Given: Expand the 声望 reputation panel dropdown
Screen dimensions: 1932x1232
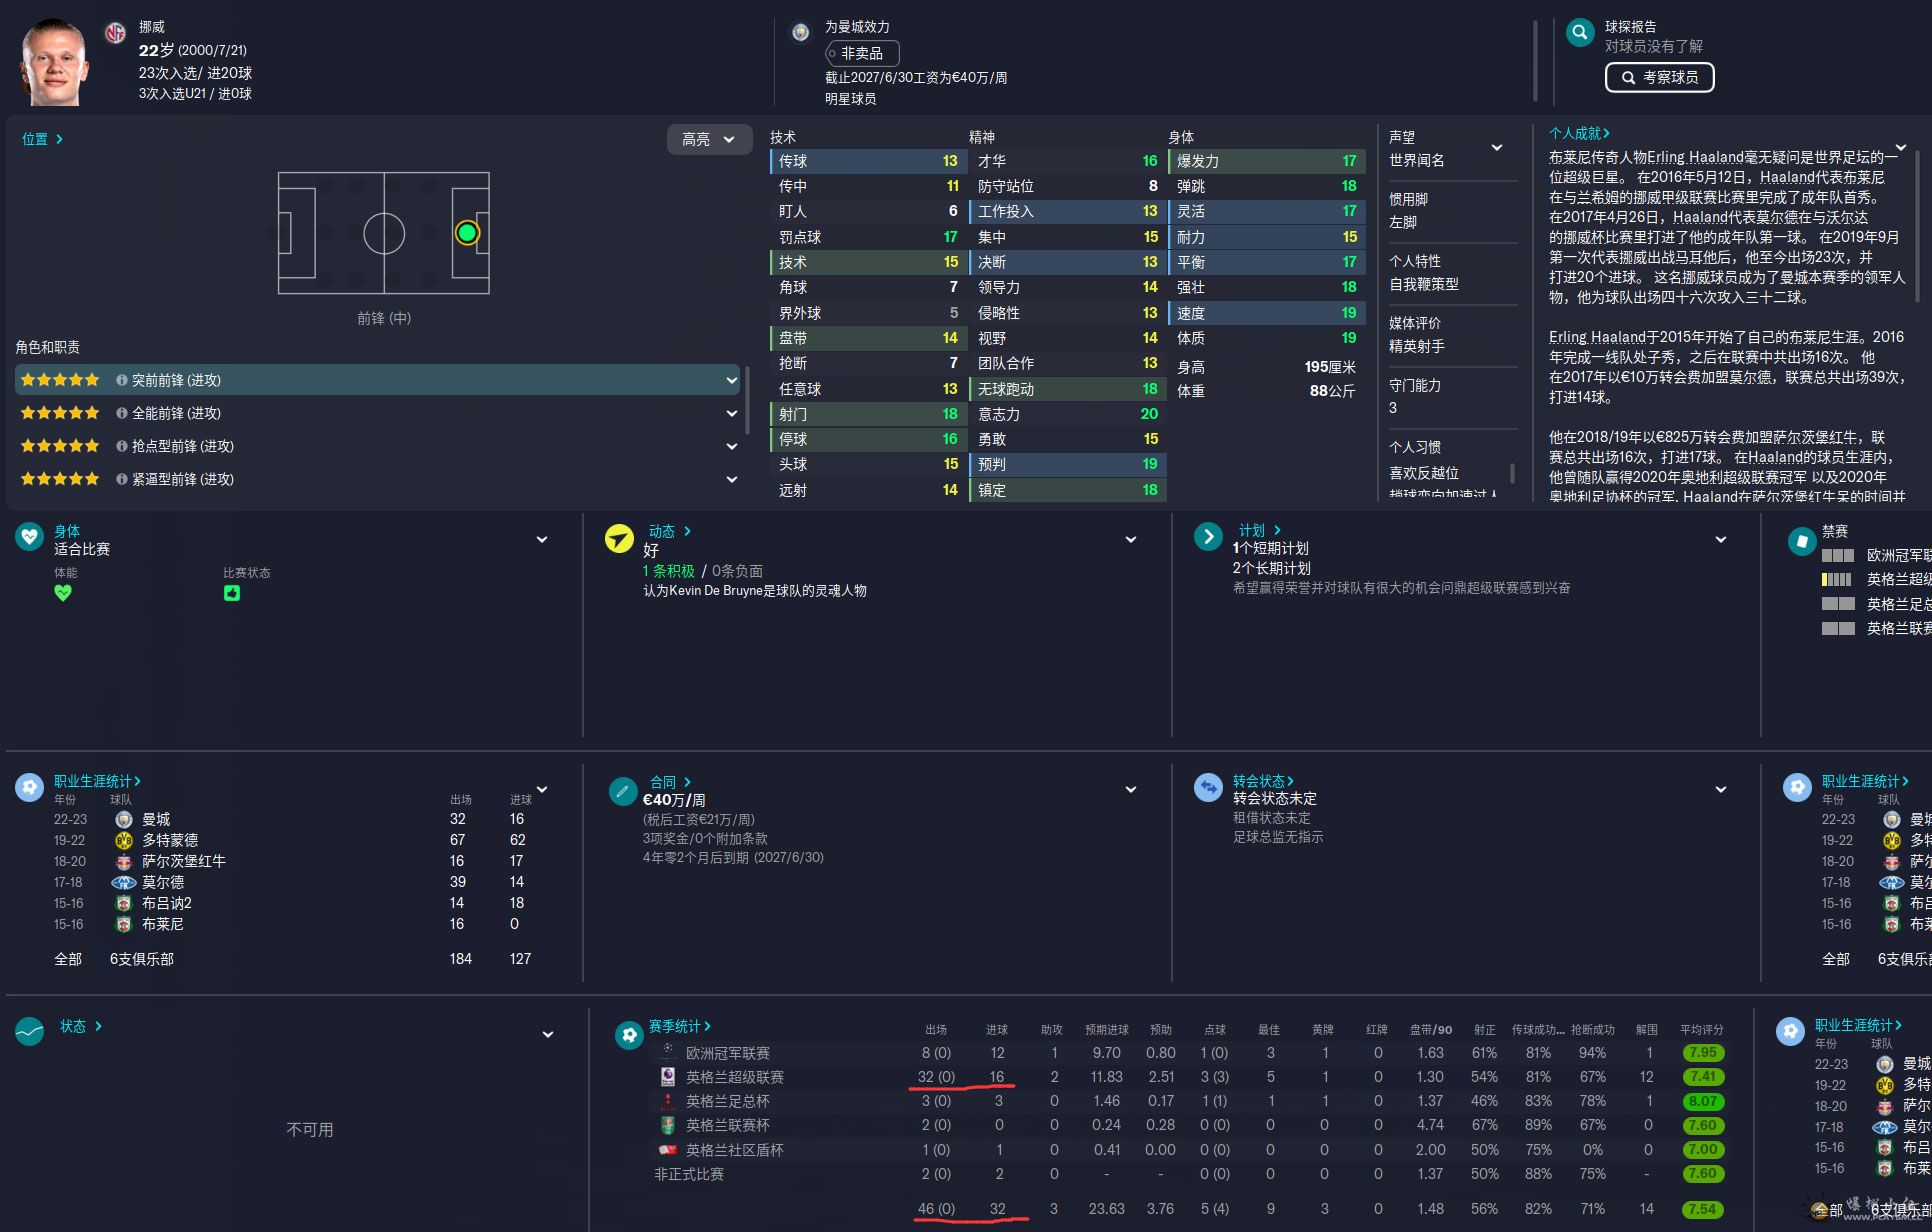Looking at the screenshot, I should click(x=1497, y=147).
